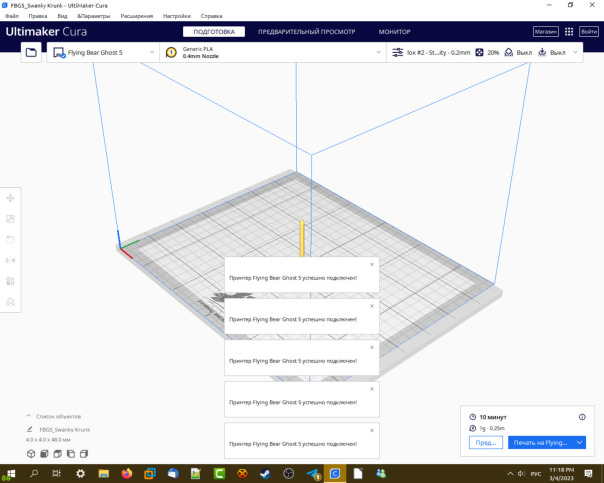Open Steam from the taskbar
604x483 pixels.
265,473
